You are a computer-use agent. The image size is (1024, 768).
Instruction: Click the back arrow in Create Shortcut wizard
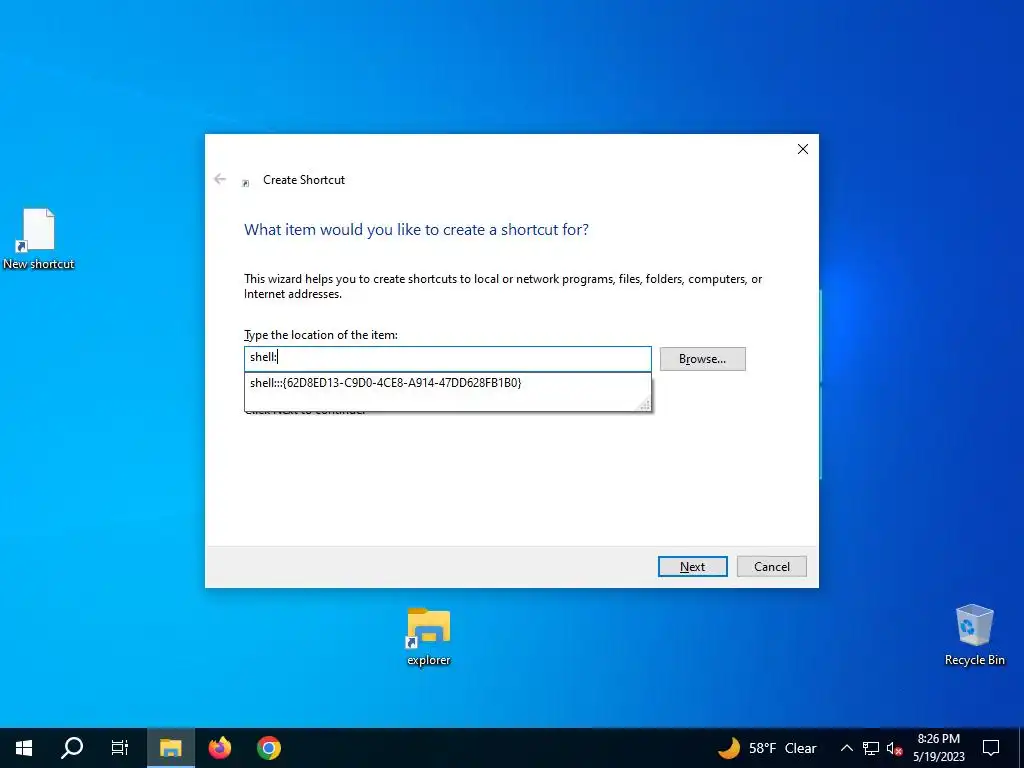(x=220, y=179)
